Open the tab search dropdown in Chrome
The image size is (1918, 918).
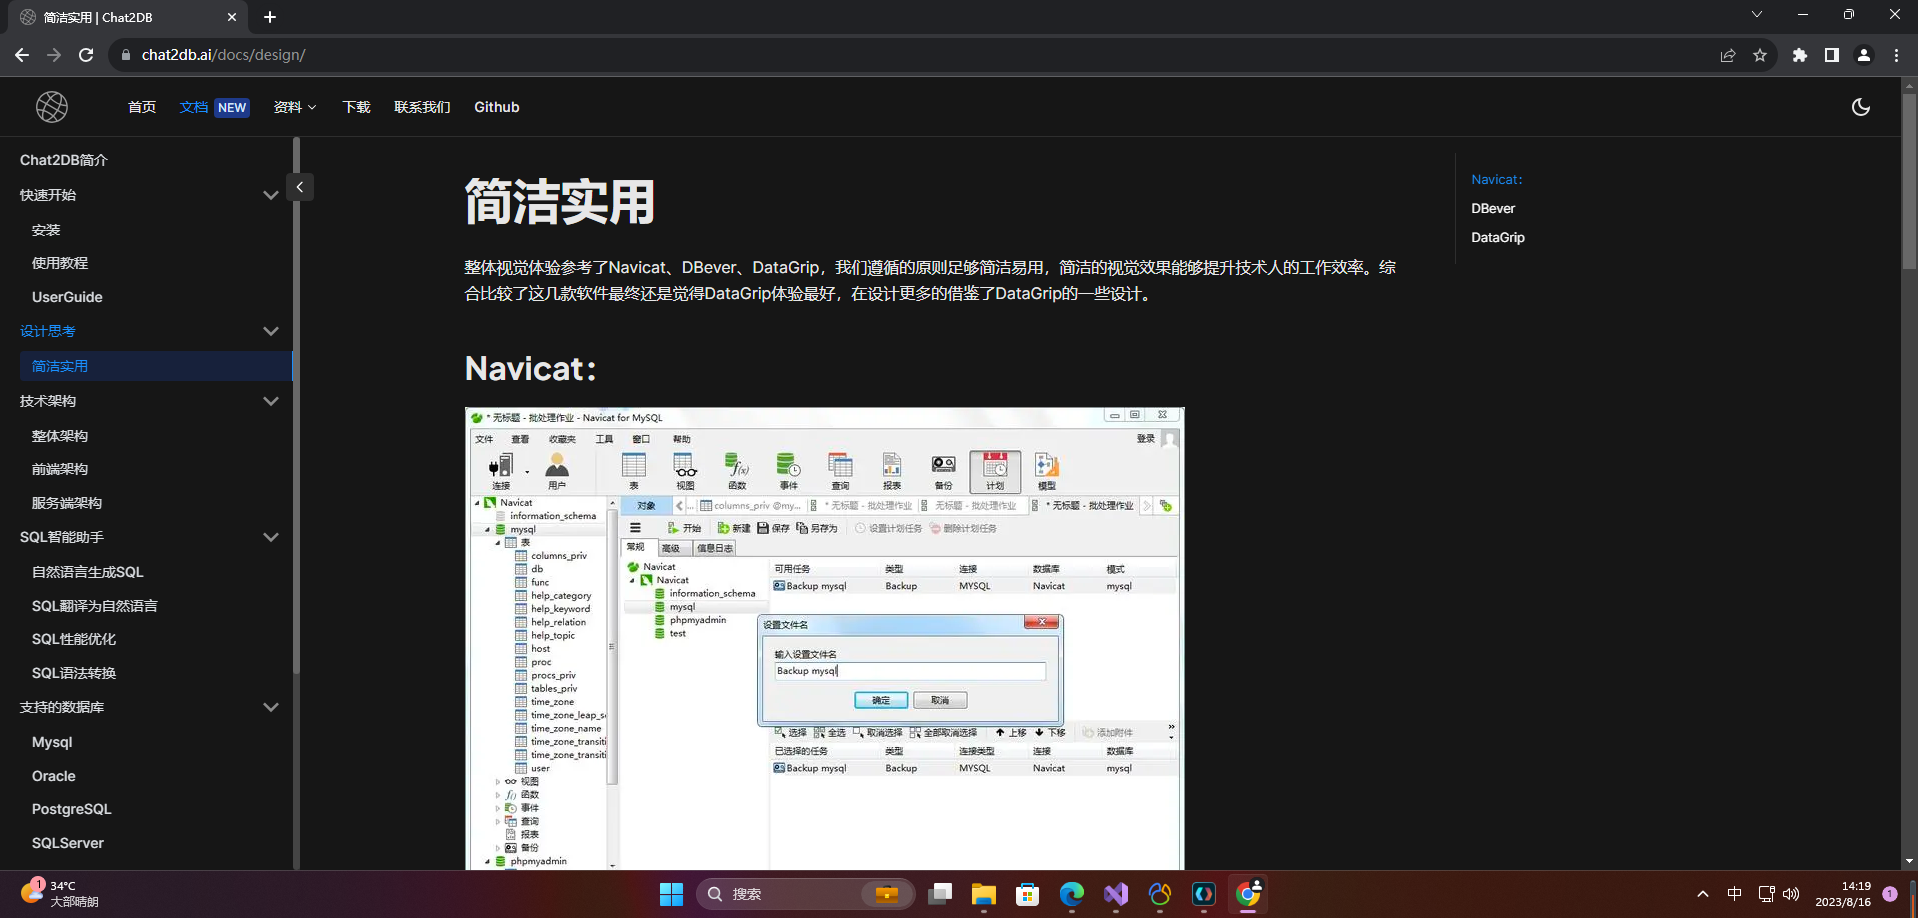[x=1757, y=15]
